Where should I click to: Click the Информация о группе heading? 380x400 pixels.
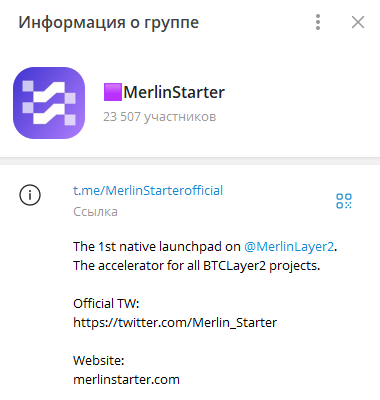click(109, 23)
